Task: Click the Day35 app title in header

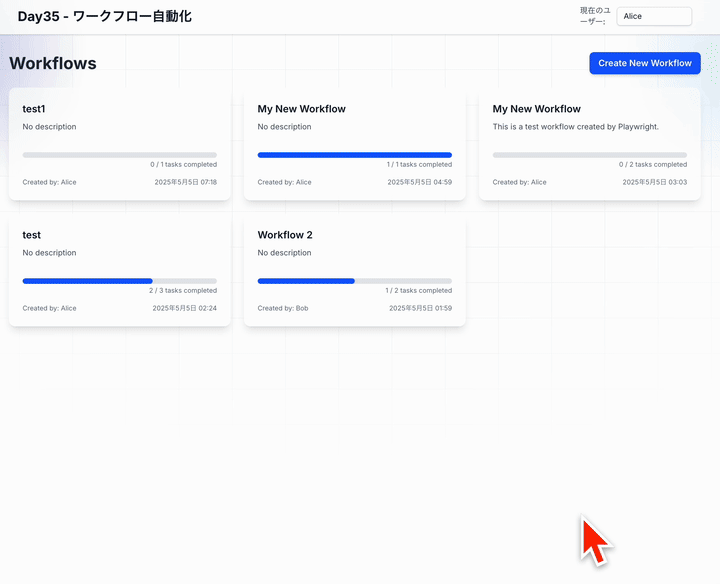Action: pos(105,17)
